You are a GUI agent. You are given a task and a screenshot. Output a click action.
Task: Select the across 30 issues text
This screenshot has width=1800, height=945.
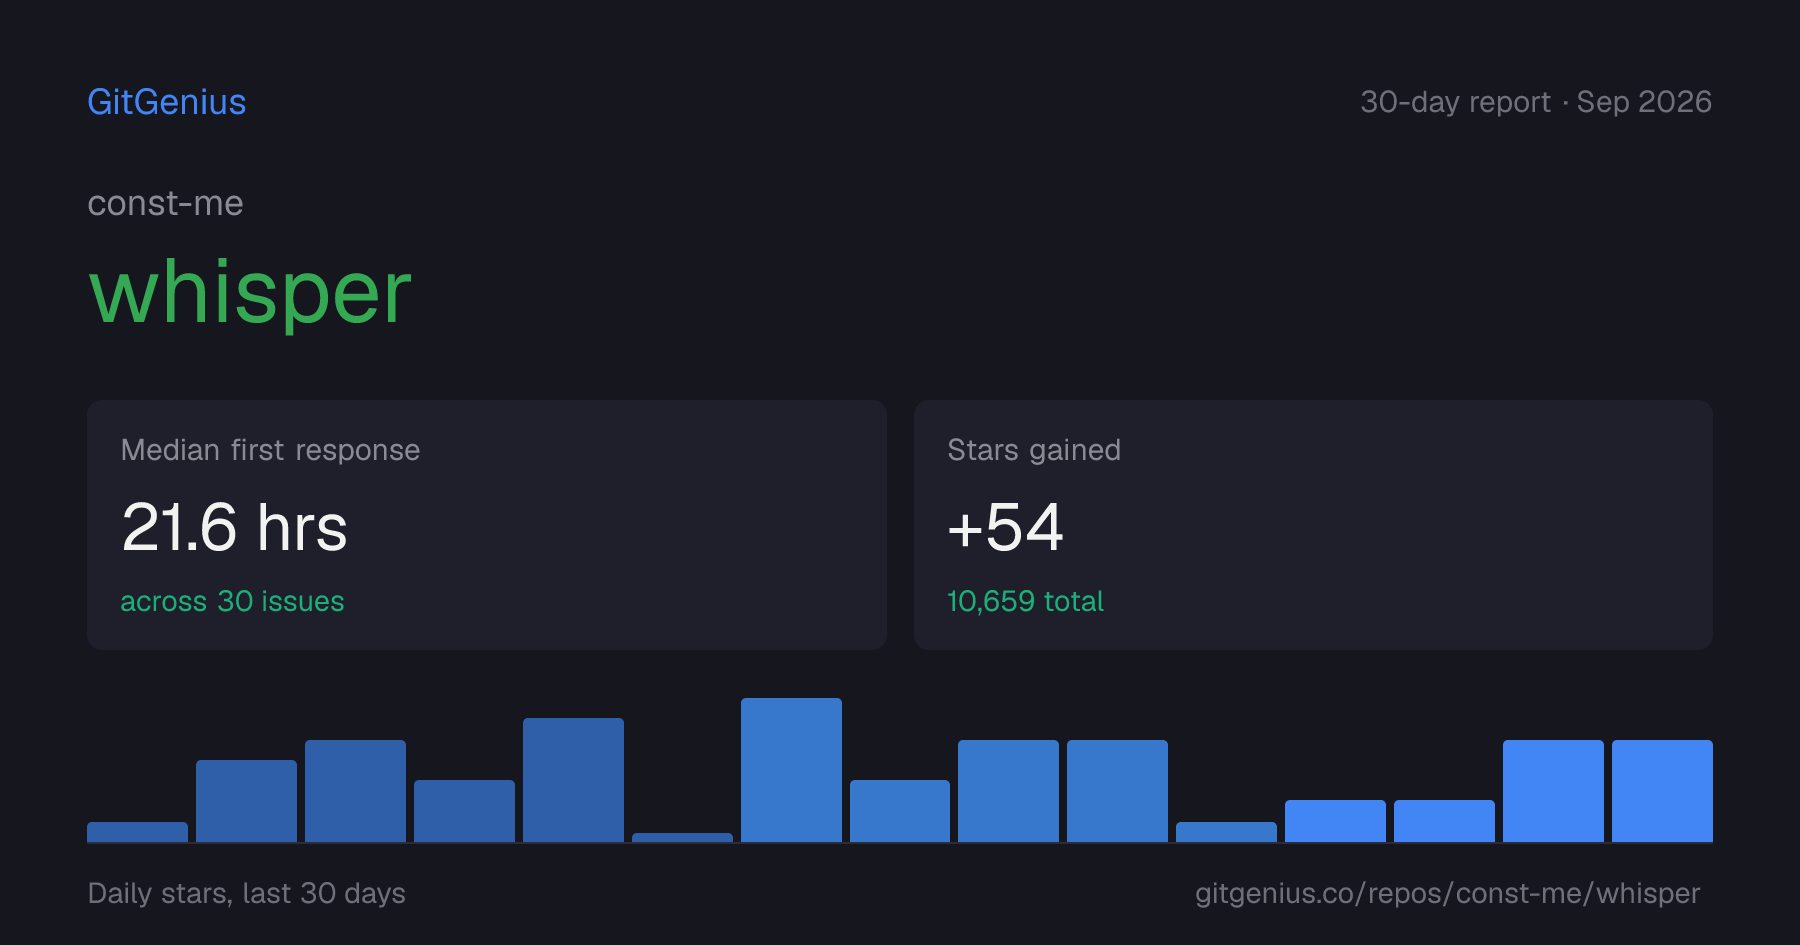tap(232, 601)
